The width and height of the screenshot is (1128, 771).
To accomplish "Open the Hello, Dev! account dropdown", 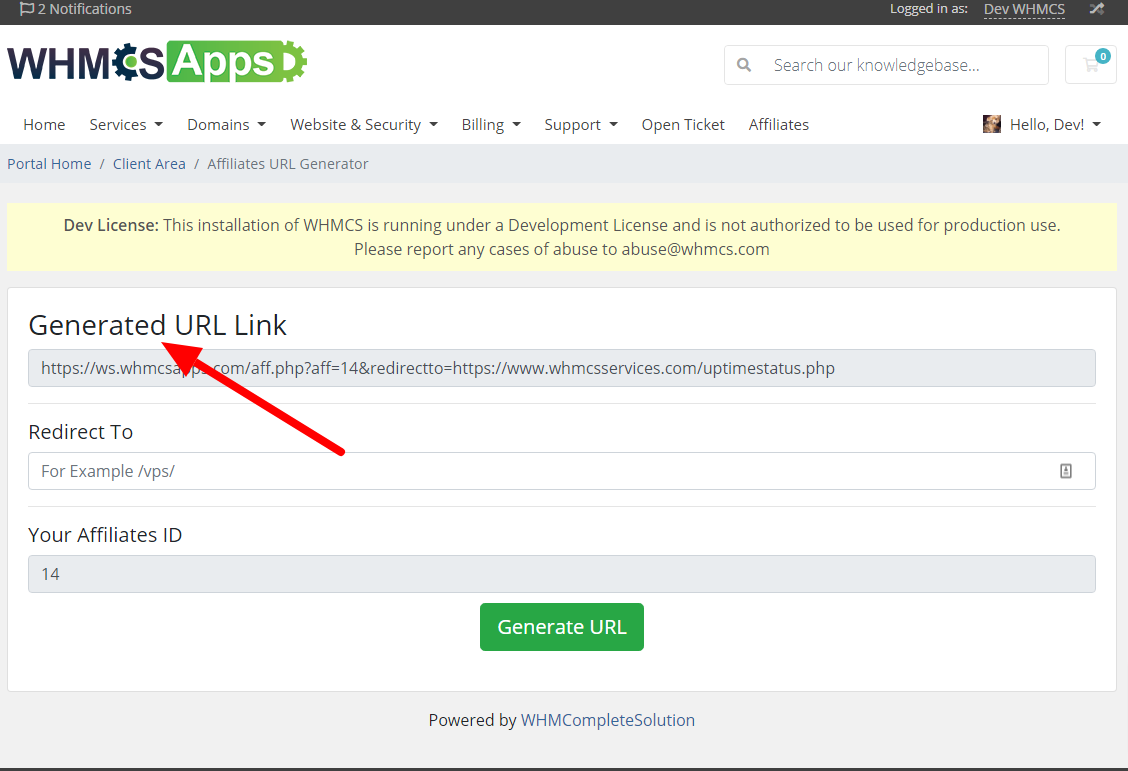I will point(1042,124).
